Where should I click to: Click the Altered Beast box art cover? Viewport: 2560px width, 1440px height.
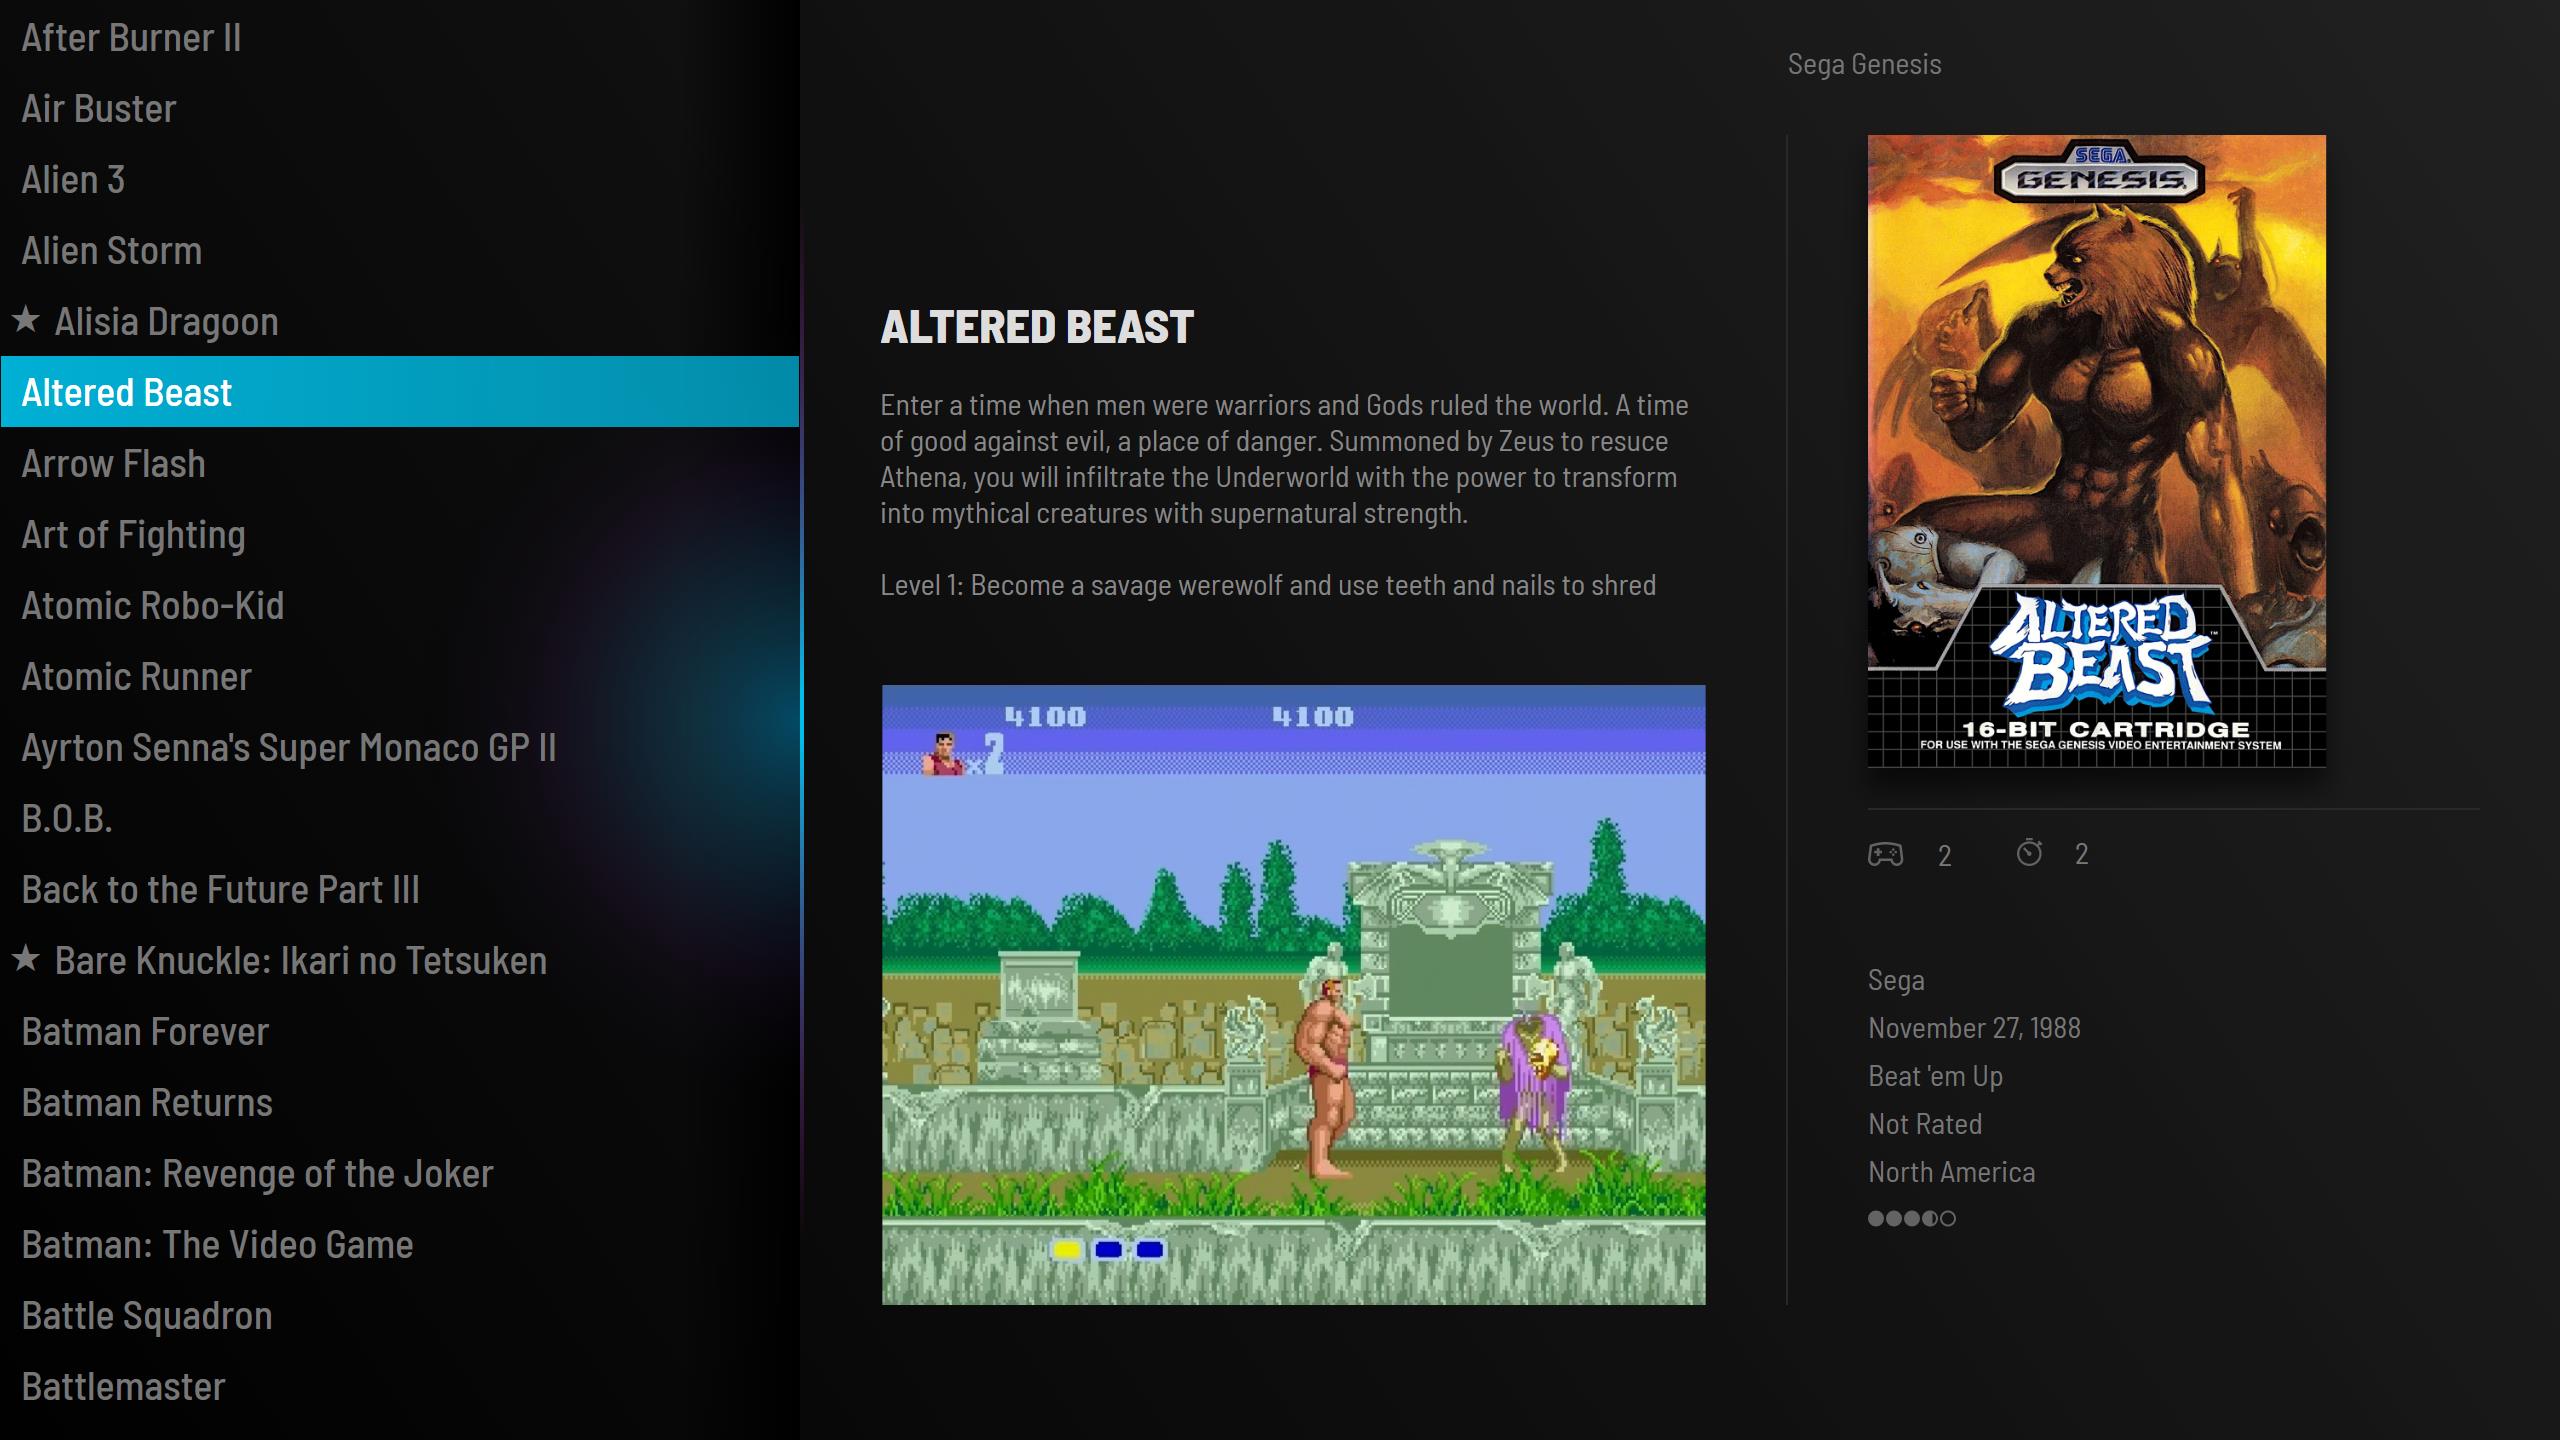click(2096, 451)
